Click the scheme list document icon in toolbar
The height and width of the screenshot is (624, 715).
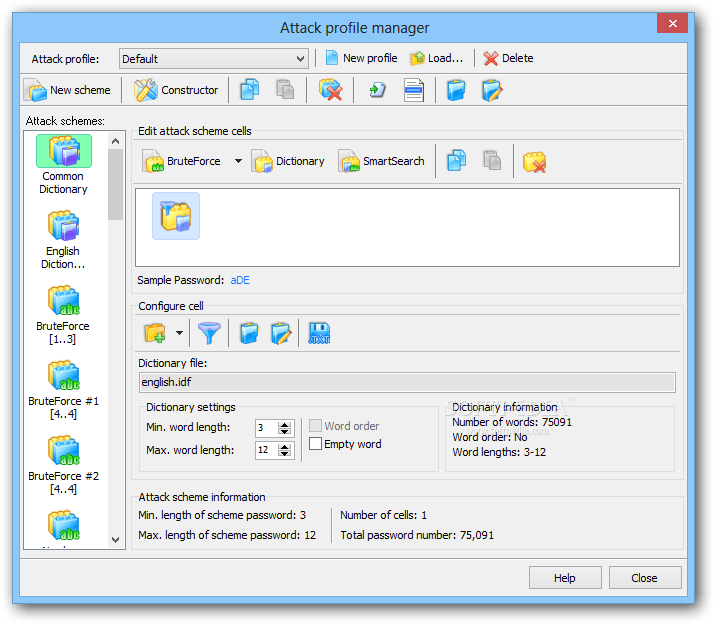(414, 89)
